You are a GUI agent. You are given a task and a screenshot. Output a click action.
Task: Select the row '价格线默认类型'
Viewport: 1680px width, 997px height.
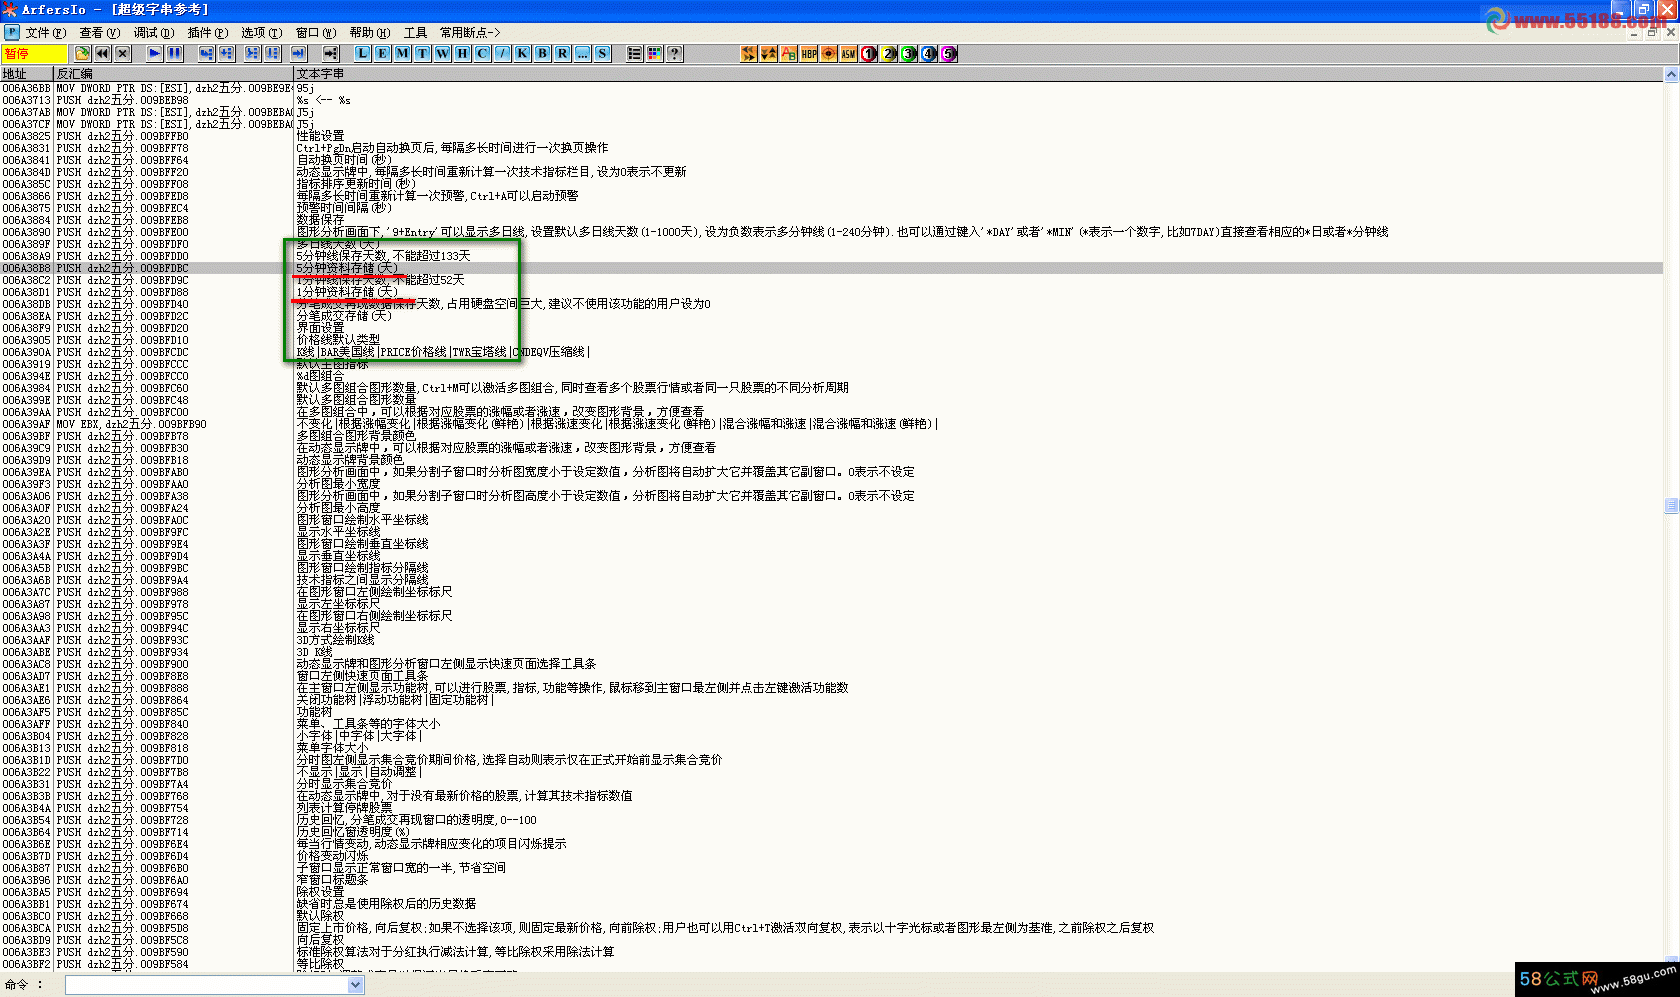pyautogui.click(x=831, y=340)
